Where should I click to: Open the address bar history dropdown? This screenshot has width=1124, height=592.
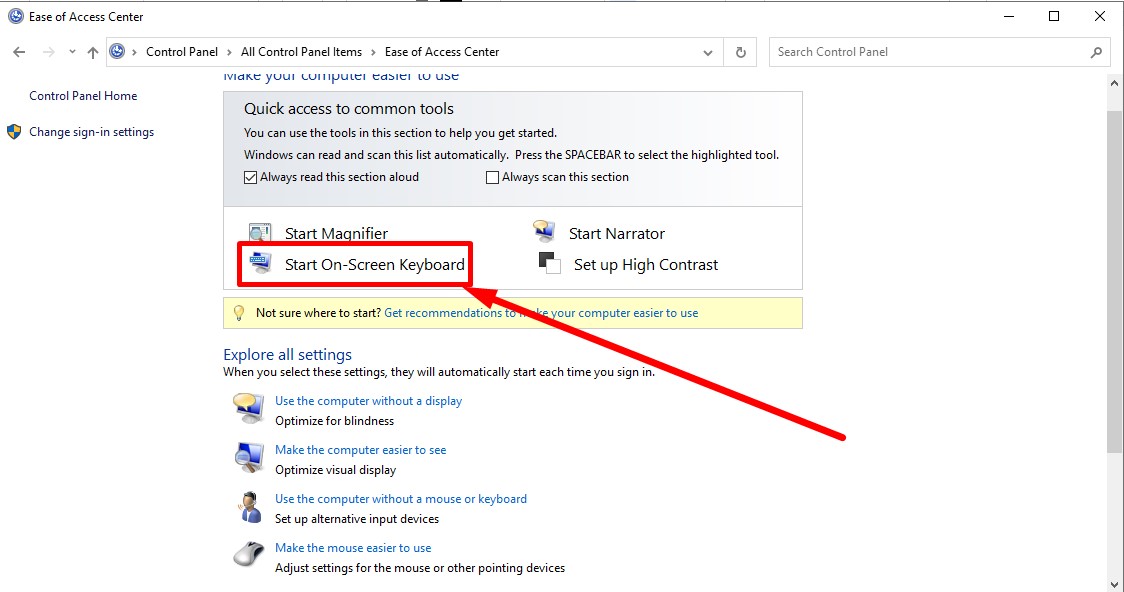point(708,52)
